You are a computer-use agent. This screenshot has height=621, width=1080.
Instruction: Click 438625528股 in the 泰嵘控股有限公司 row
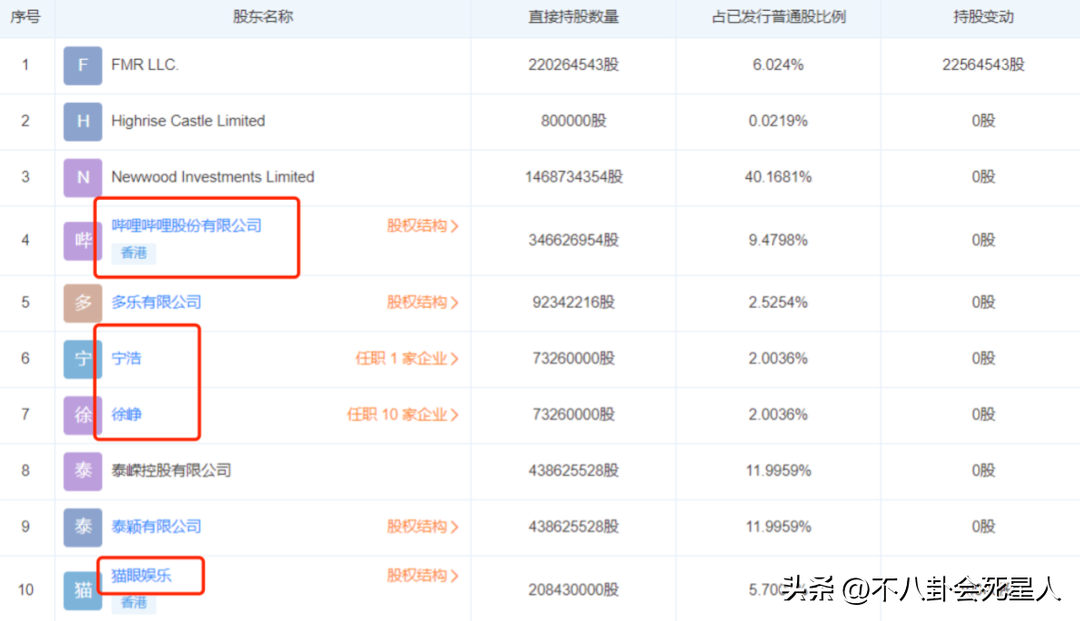pos(574,471)
